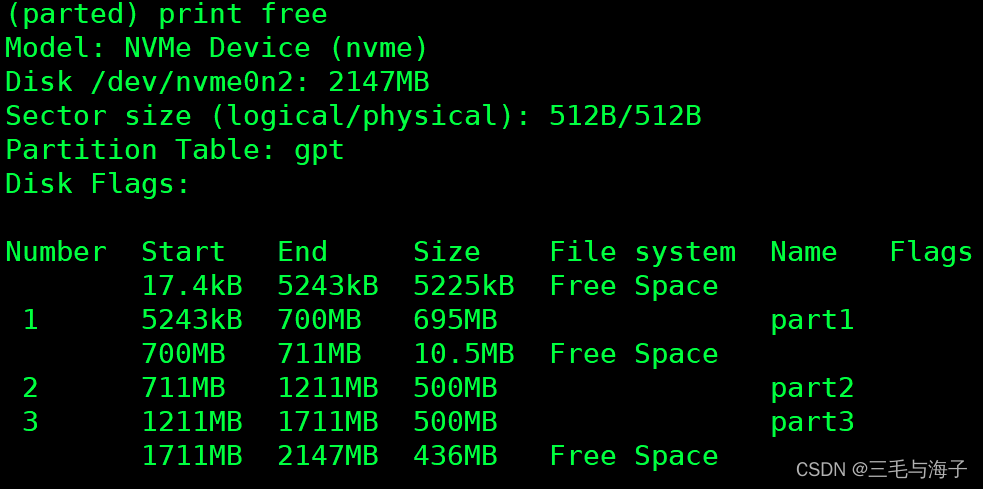Click the 'Disk Flags:' label

point(98,184)
